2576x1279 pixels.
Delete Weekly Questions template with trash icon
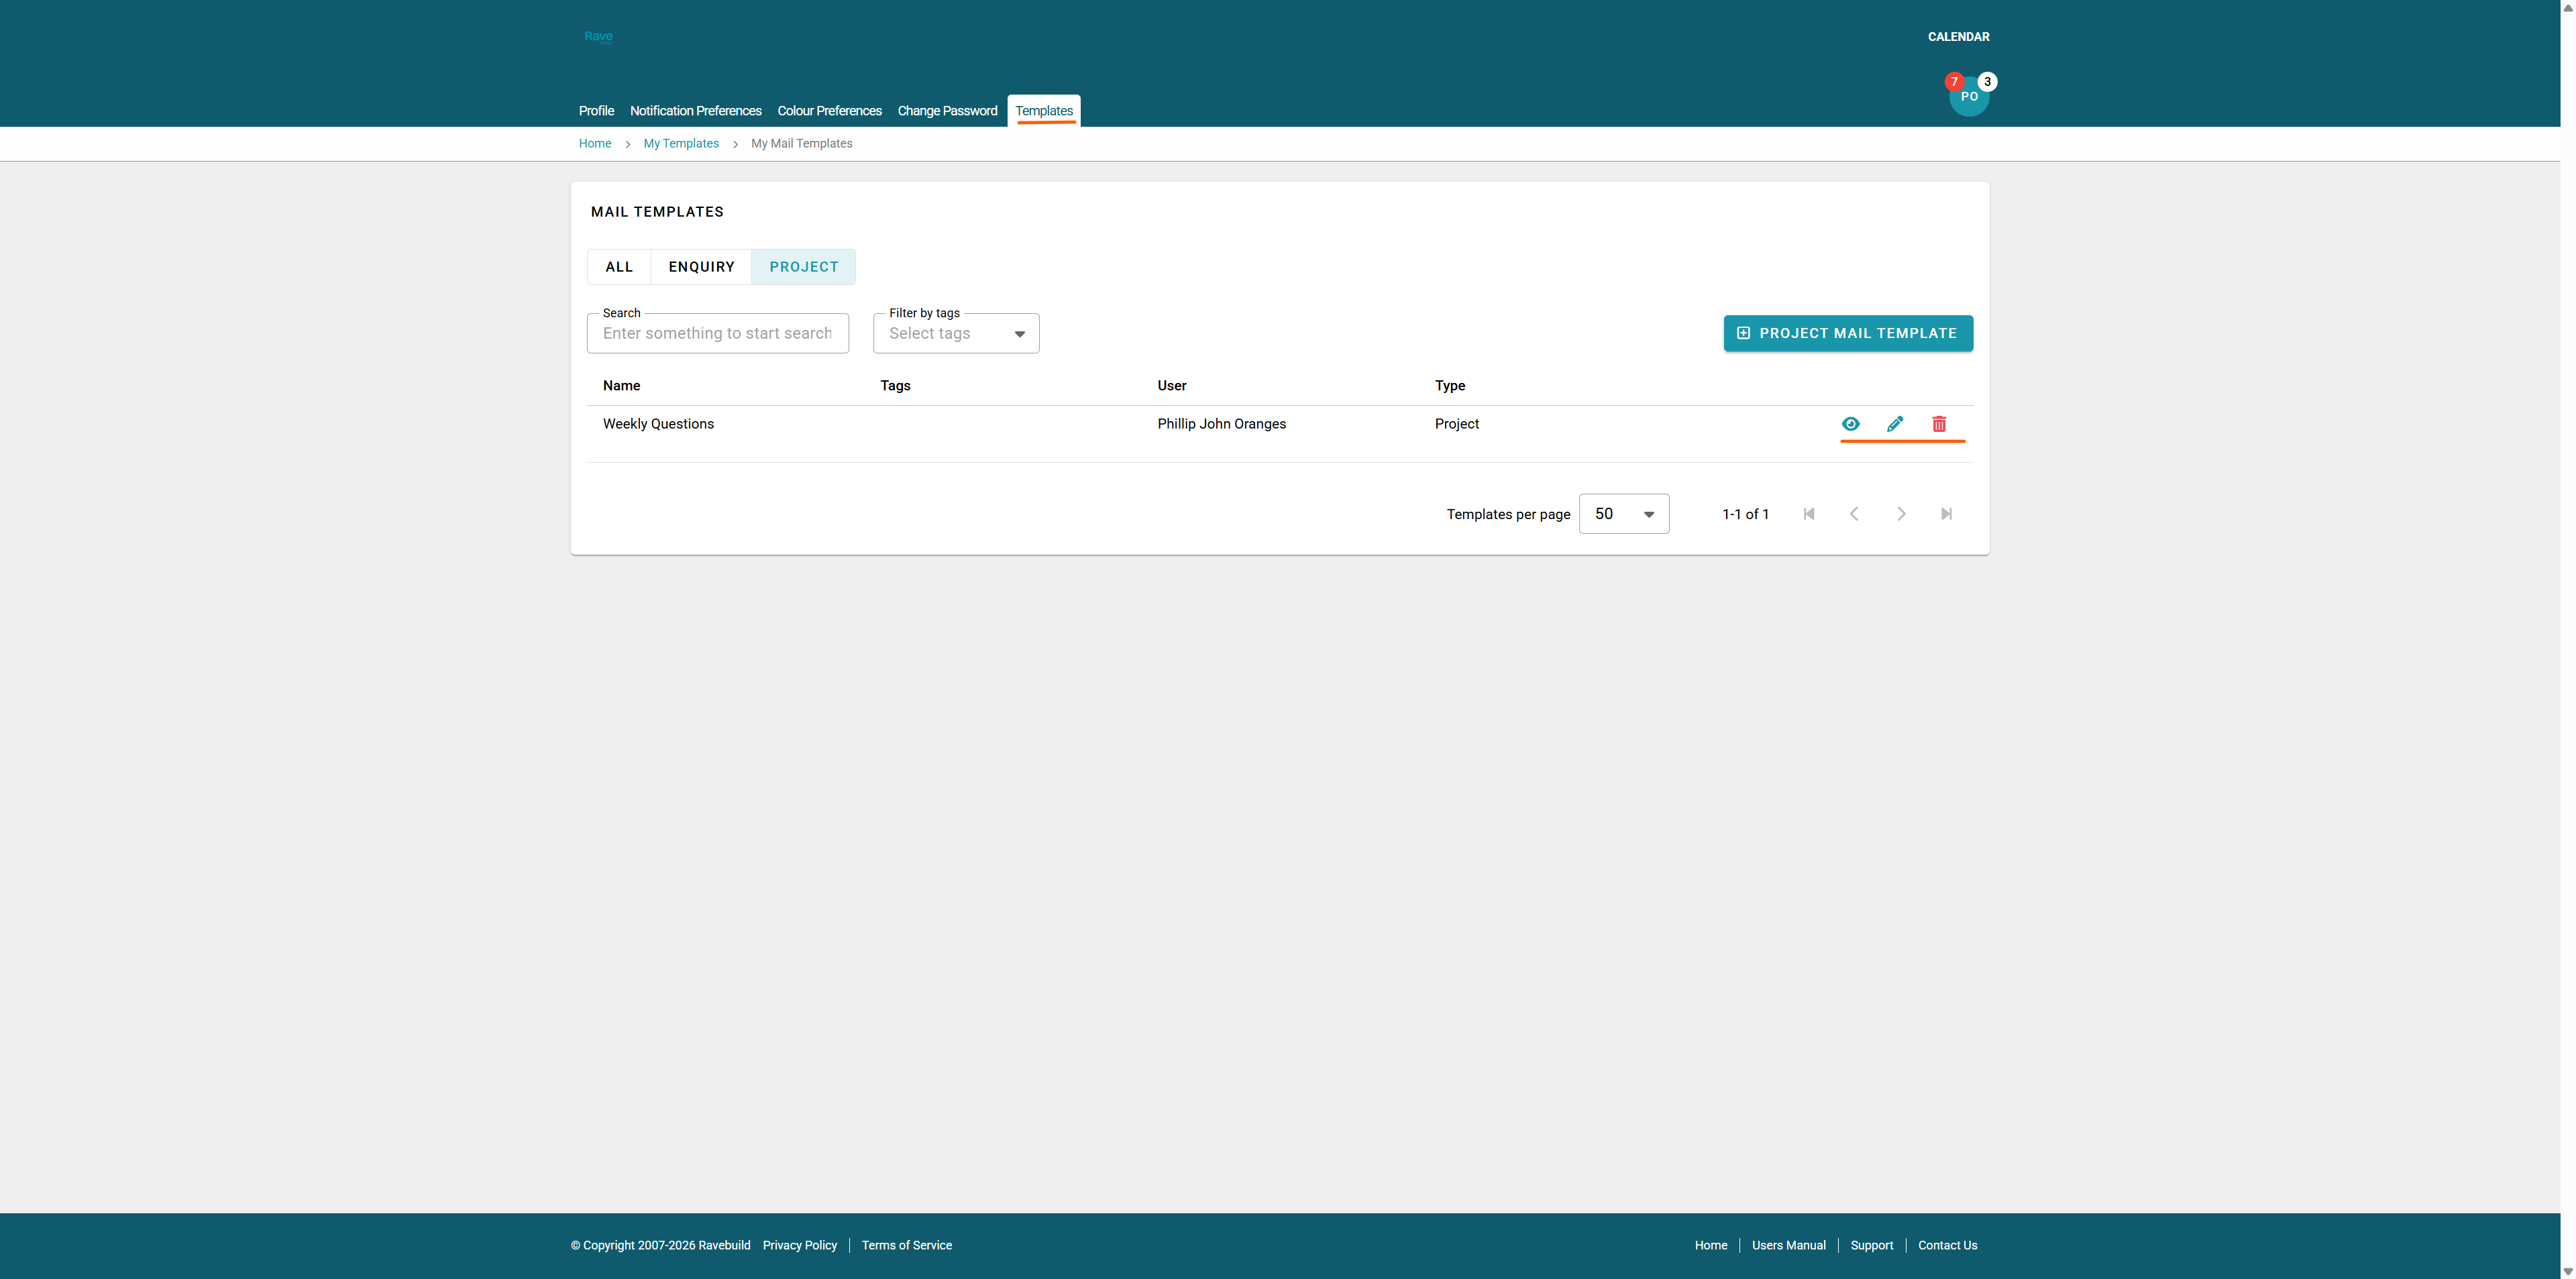click(1939, 424)
